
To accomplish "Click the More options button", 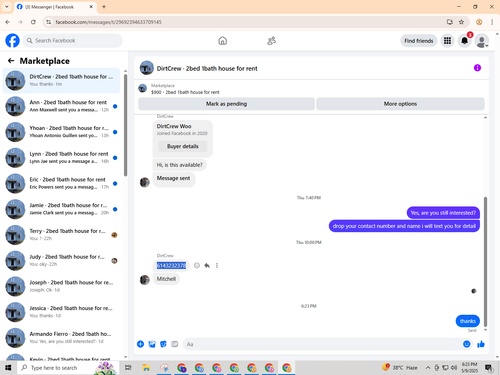I will [x=400, y=104].
